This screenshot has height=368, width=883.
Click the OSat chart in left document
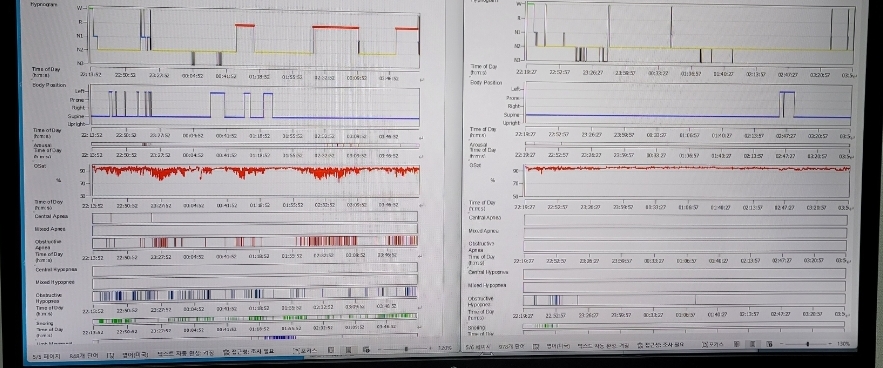[x=255, y=180]
